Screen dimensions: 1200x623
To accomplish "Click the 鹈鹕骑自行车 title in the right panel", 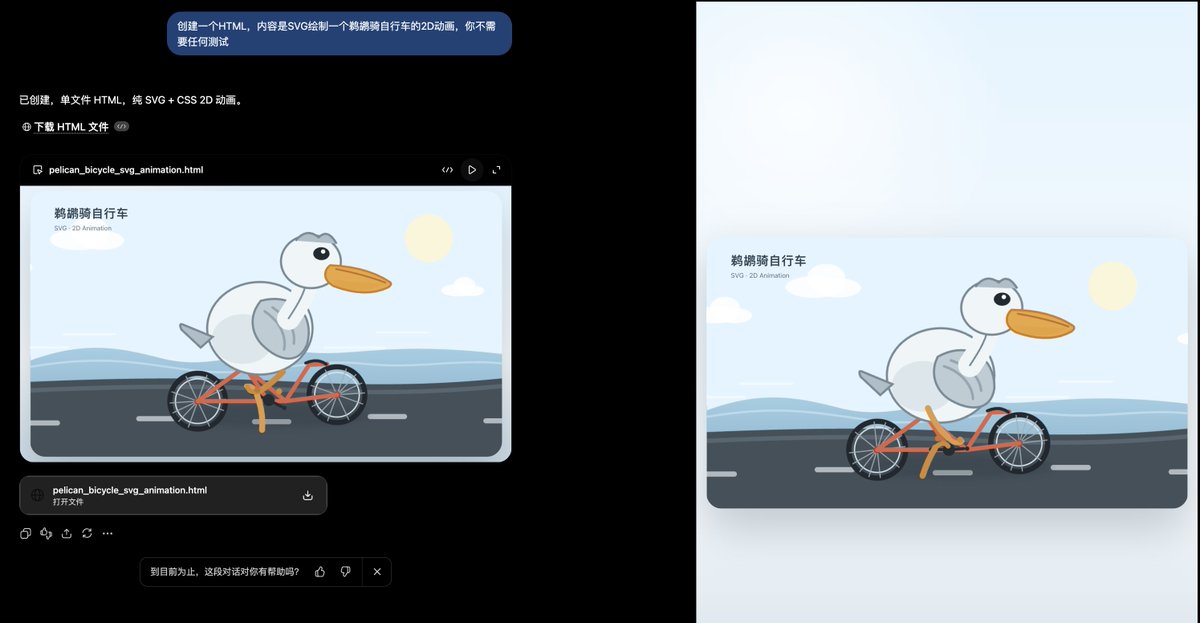I will click(768, 261).
